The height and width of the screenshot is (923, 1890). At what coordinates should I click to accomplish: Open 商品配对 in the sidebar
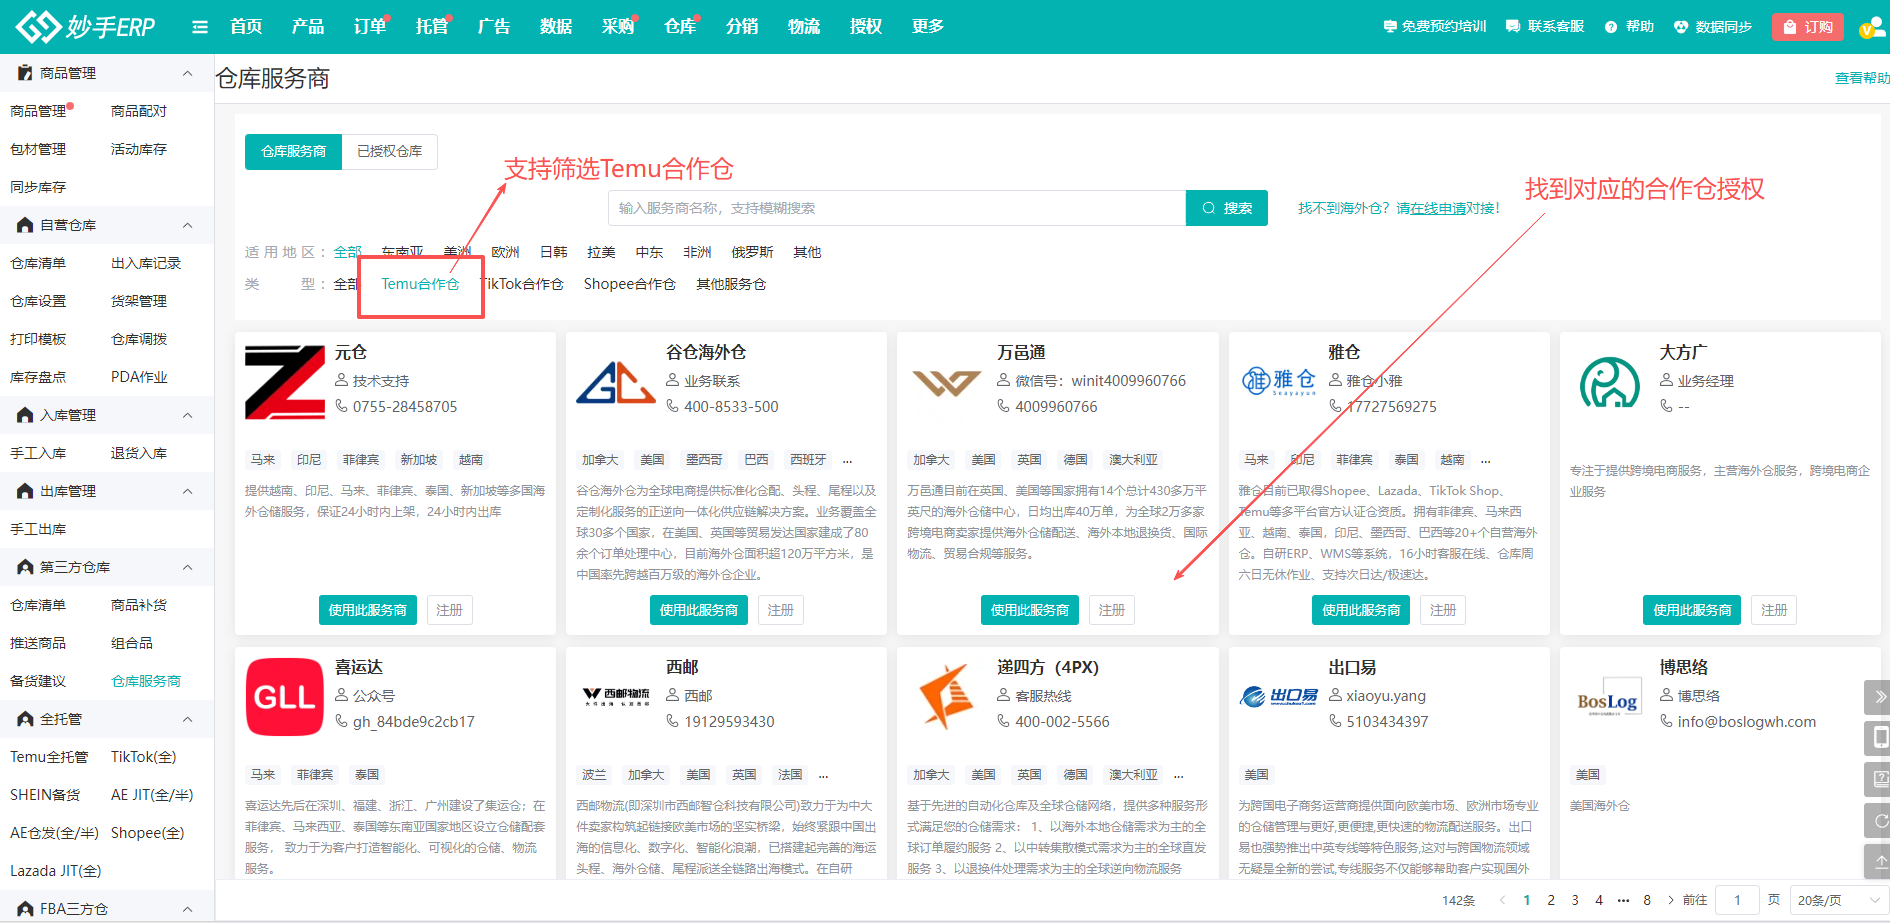(139, 111)
